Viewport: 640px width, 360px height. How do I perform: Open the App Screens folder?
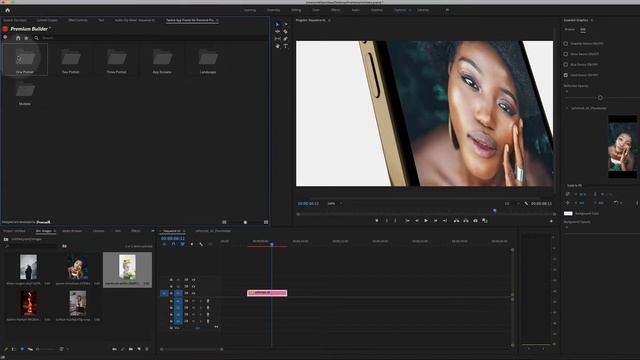[x=162, y=60]
